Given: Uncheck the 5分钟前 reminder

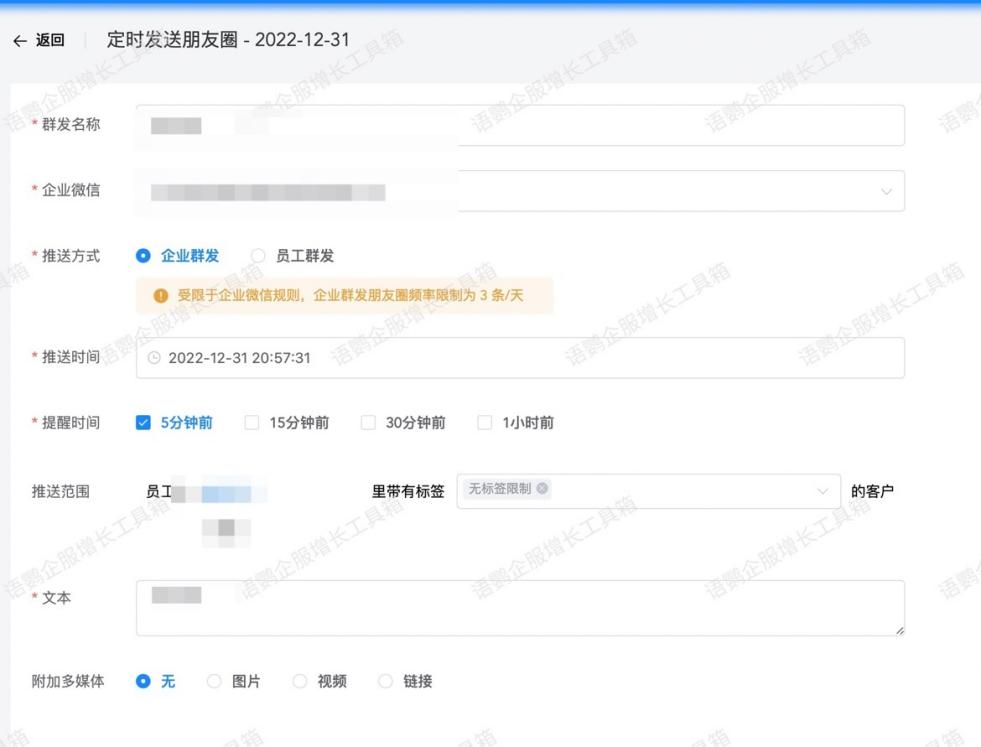Looking at the screenshot, I should 143,423.
